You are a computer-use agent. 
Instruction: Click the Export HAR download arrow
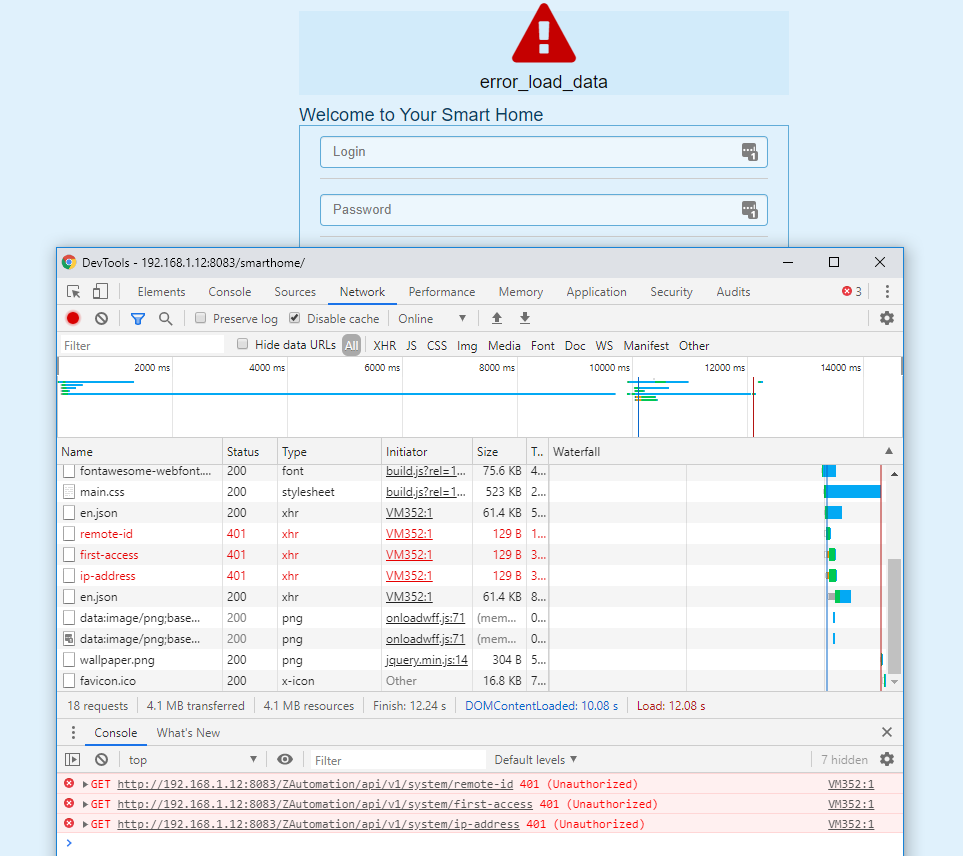[524, 318]
